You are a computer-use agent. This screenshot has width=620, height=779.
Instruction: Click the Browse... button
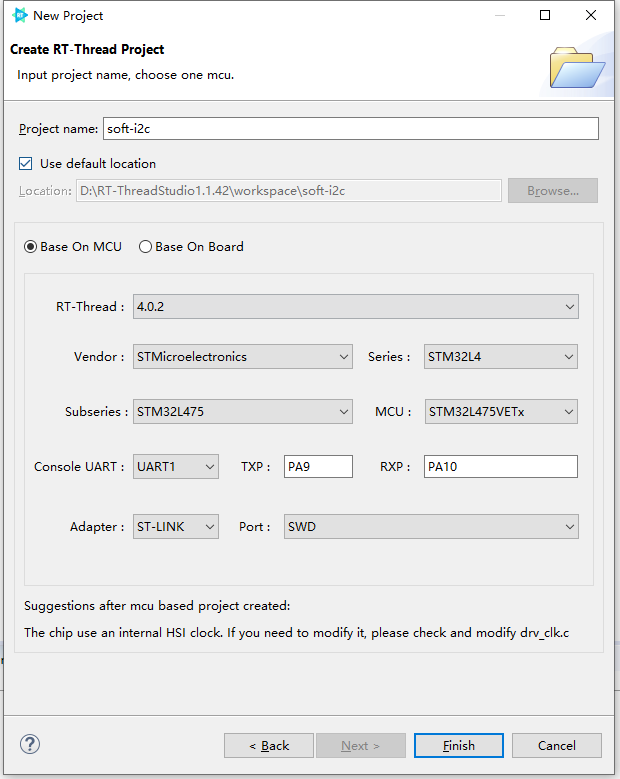point(553,191)
